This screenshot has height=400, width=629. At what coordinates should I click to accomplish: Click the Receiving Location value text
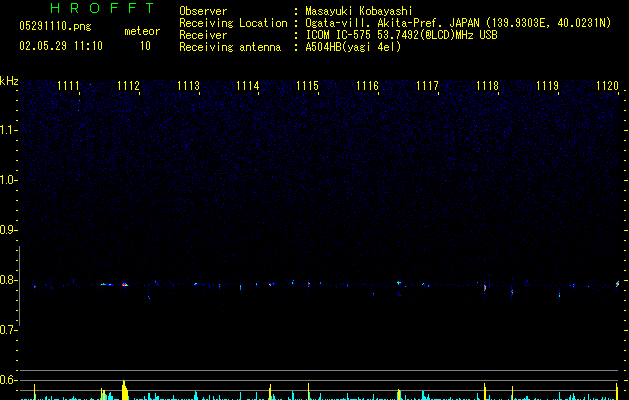[458, 23]
